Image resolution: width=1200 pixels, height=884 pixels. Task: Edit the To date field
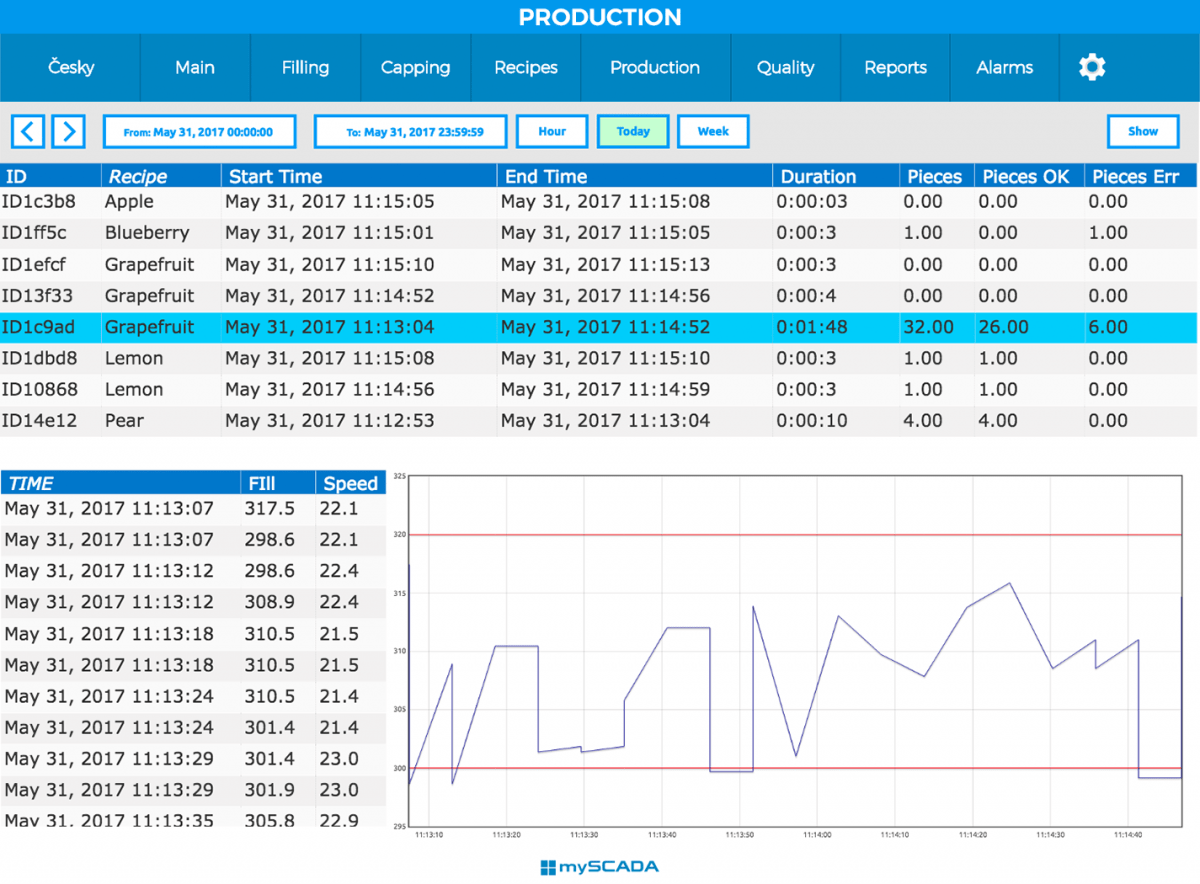[411, 131]
